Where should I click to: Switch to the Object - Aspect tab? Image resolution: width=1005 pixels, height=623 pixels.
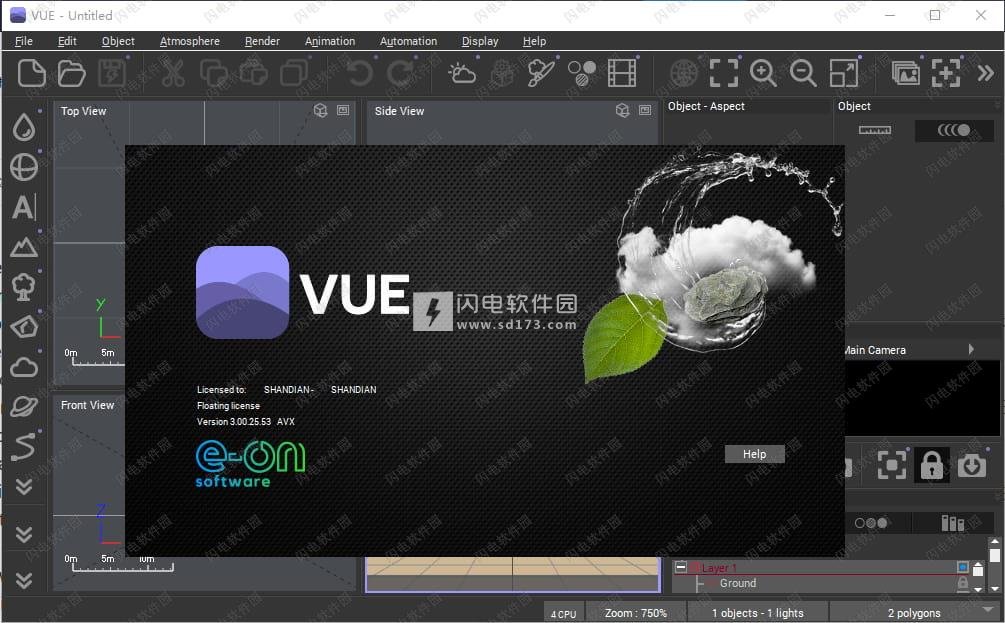click(706, 106)
